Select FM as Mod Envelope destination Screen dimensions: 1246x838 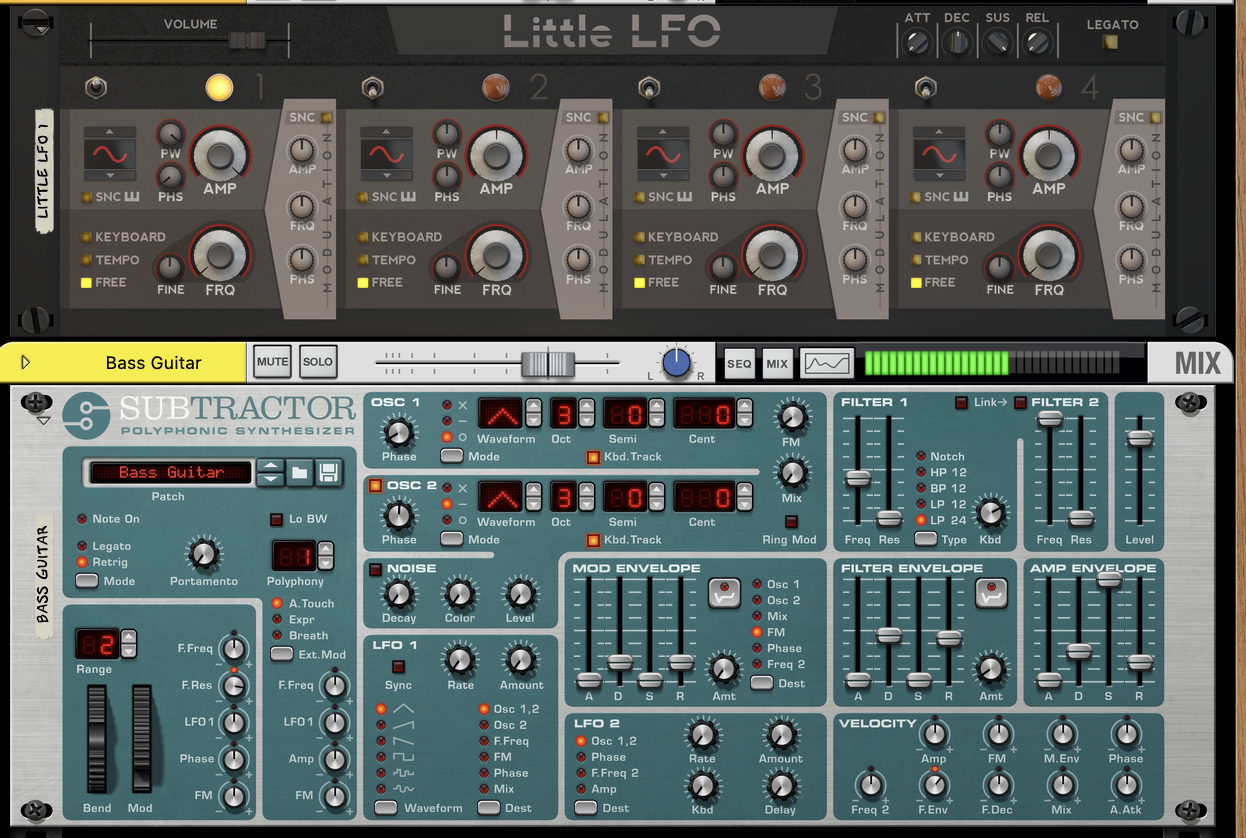(x=757, y=632)
